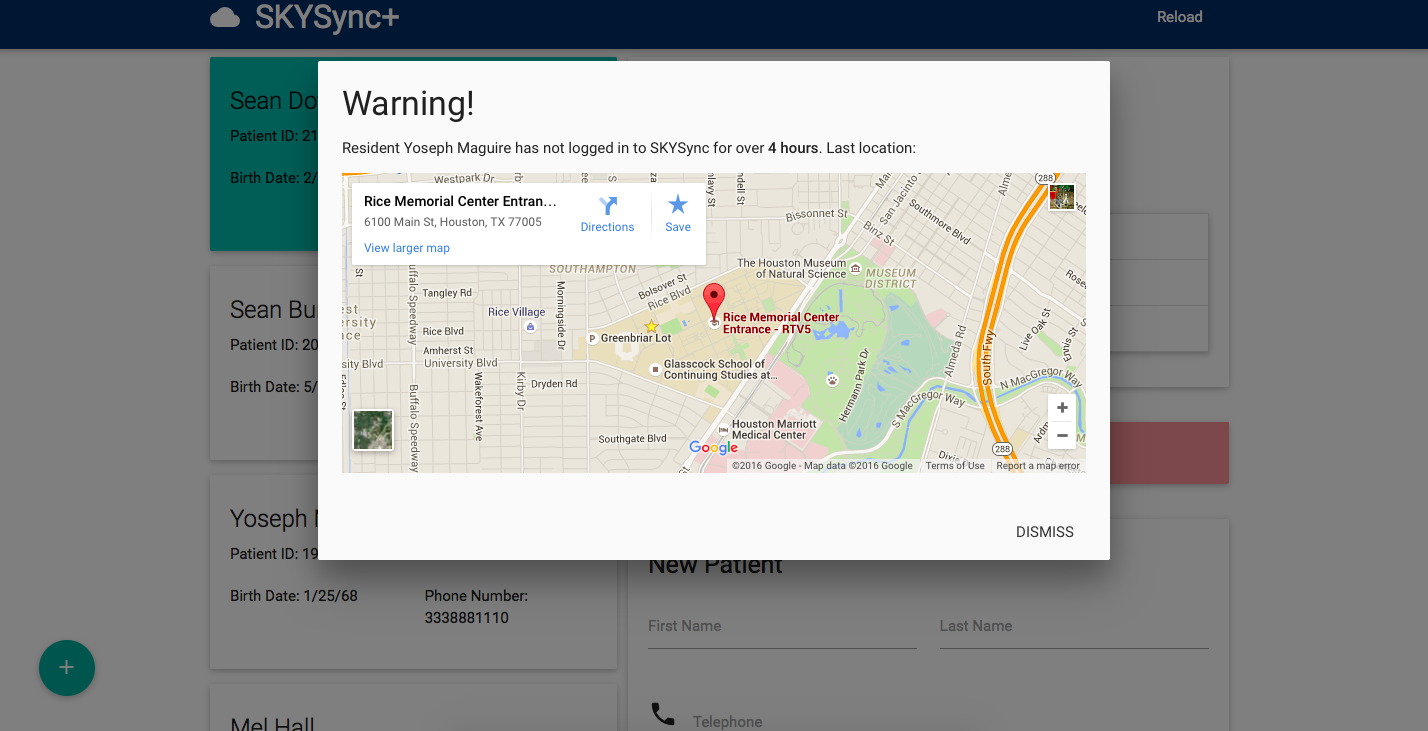Click the floating add patient button
Viewport: 1428px width, 731px height.
(x=67, y=667)
